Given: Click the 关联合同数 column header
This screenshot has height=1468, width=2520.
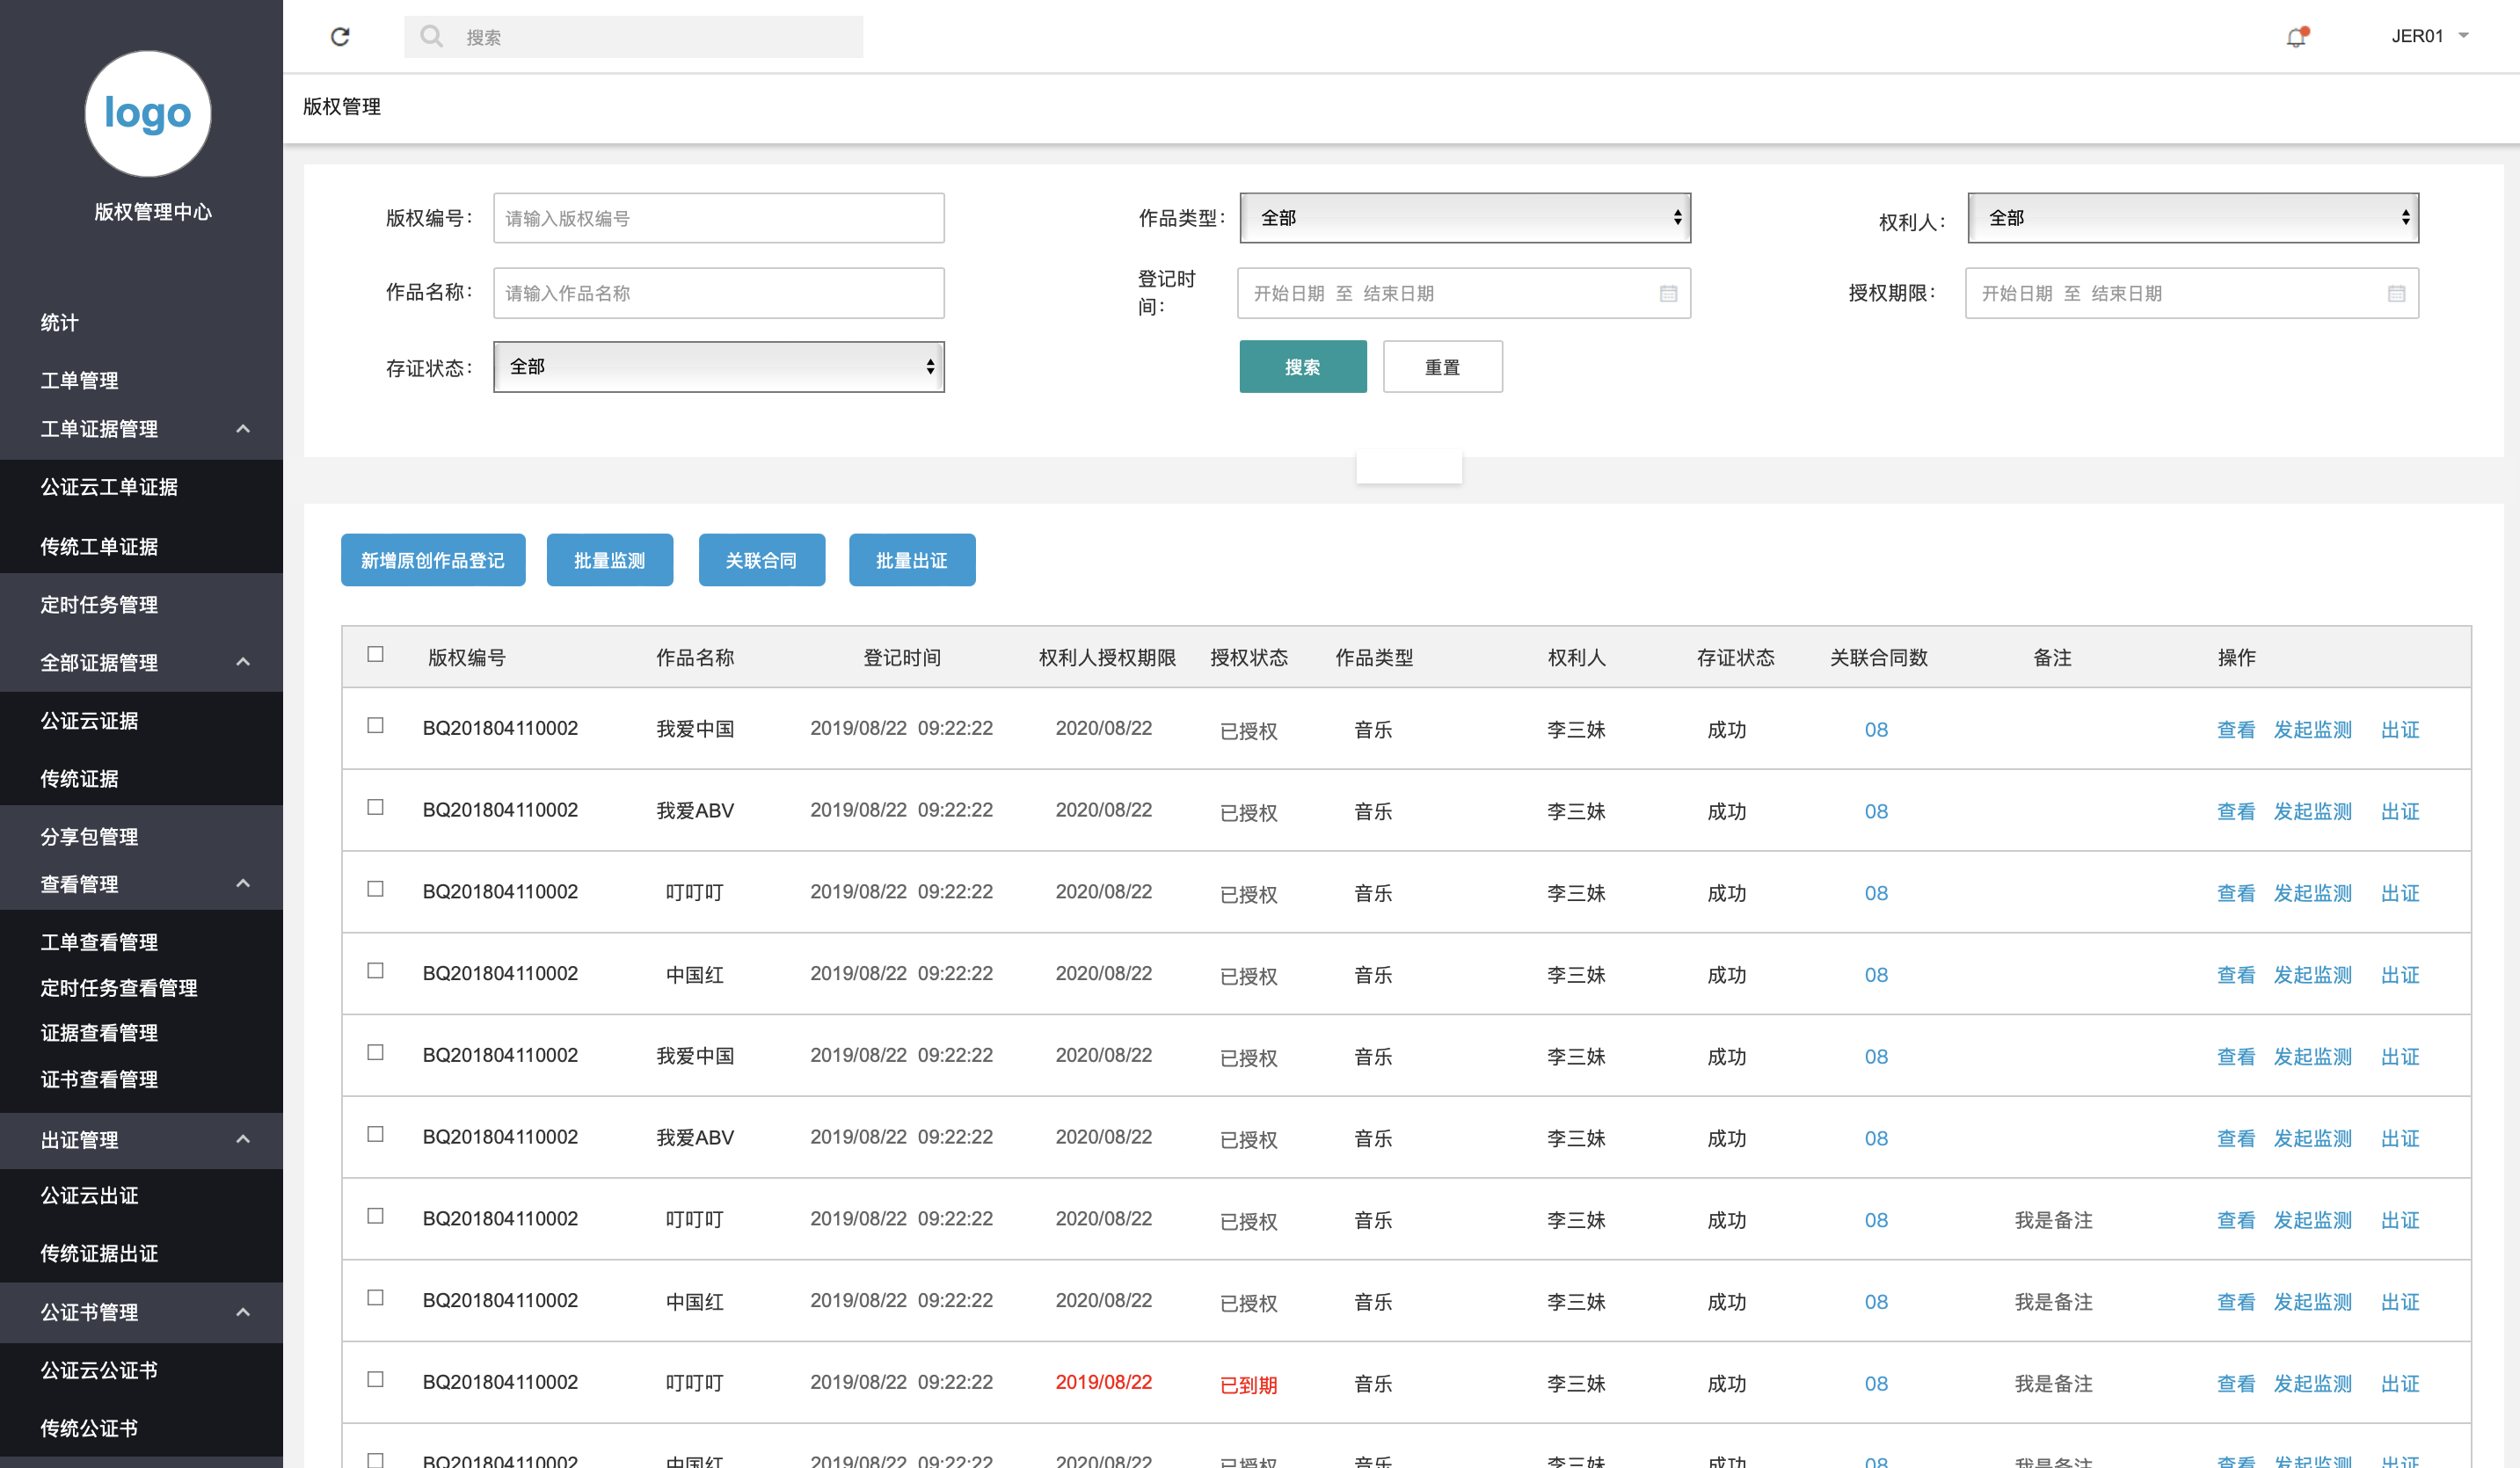Looking at the screenshot, I should pyautogui.click(x=1878, y=657).
